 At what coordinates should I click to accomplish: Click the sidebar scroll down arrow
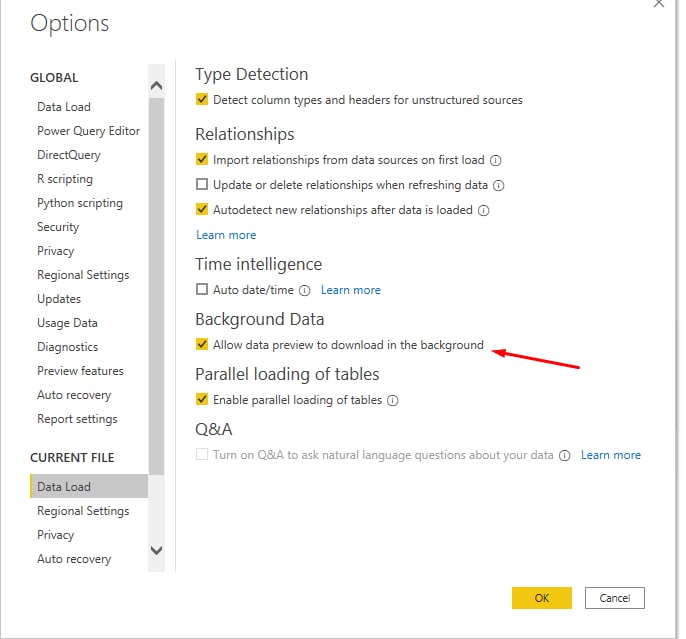pyautogui.click(x=156, y=550)
